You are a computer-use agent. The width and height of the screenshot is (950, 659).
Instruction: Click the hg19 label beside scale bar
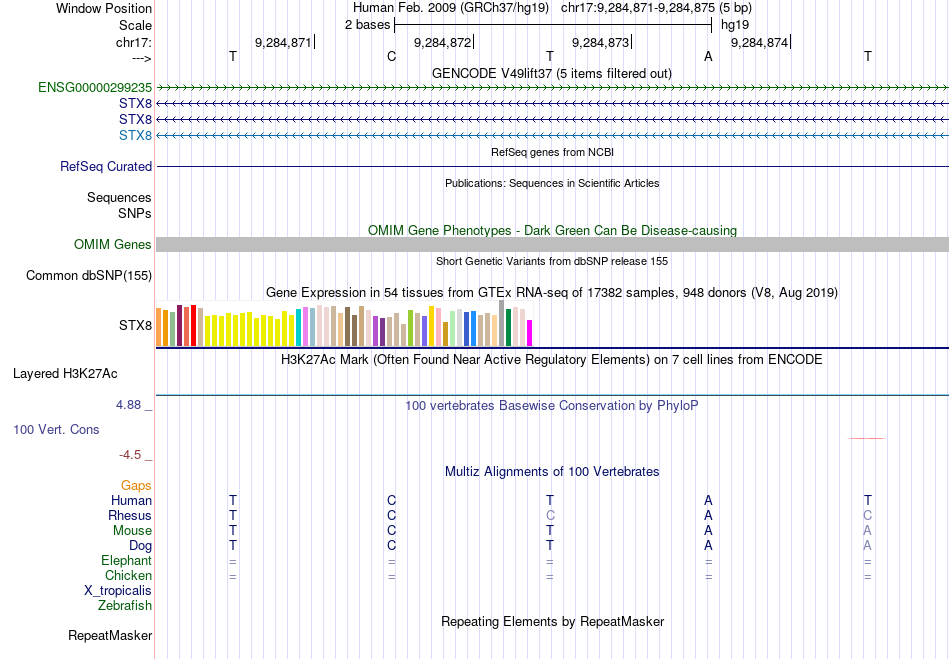pos(735,25)
